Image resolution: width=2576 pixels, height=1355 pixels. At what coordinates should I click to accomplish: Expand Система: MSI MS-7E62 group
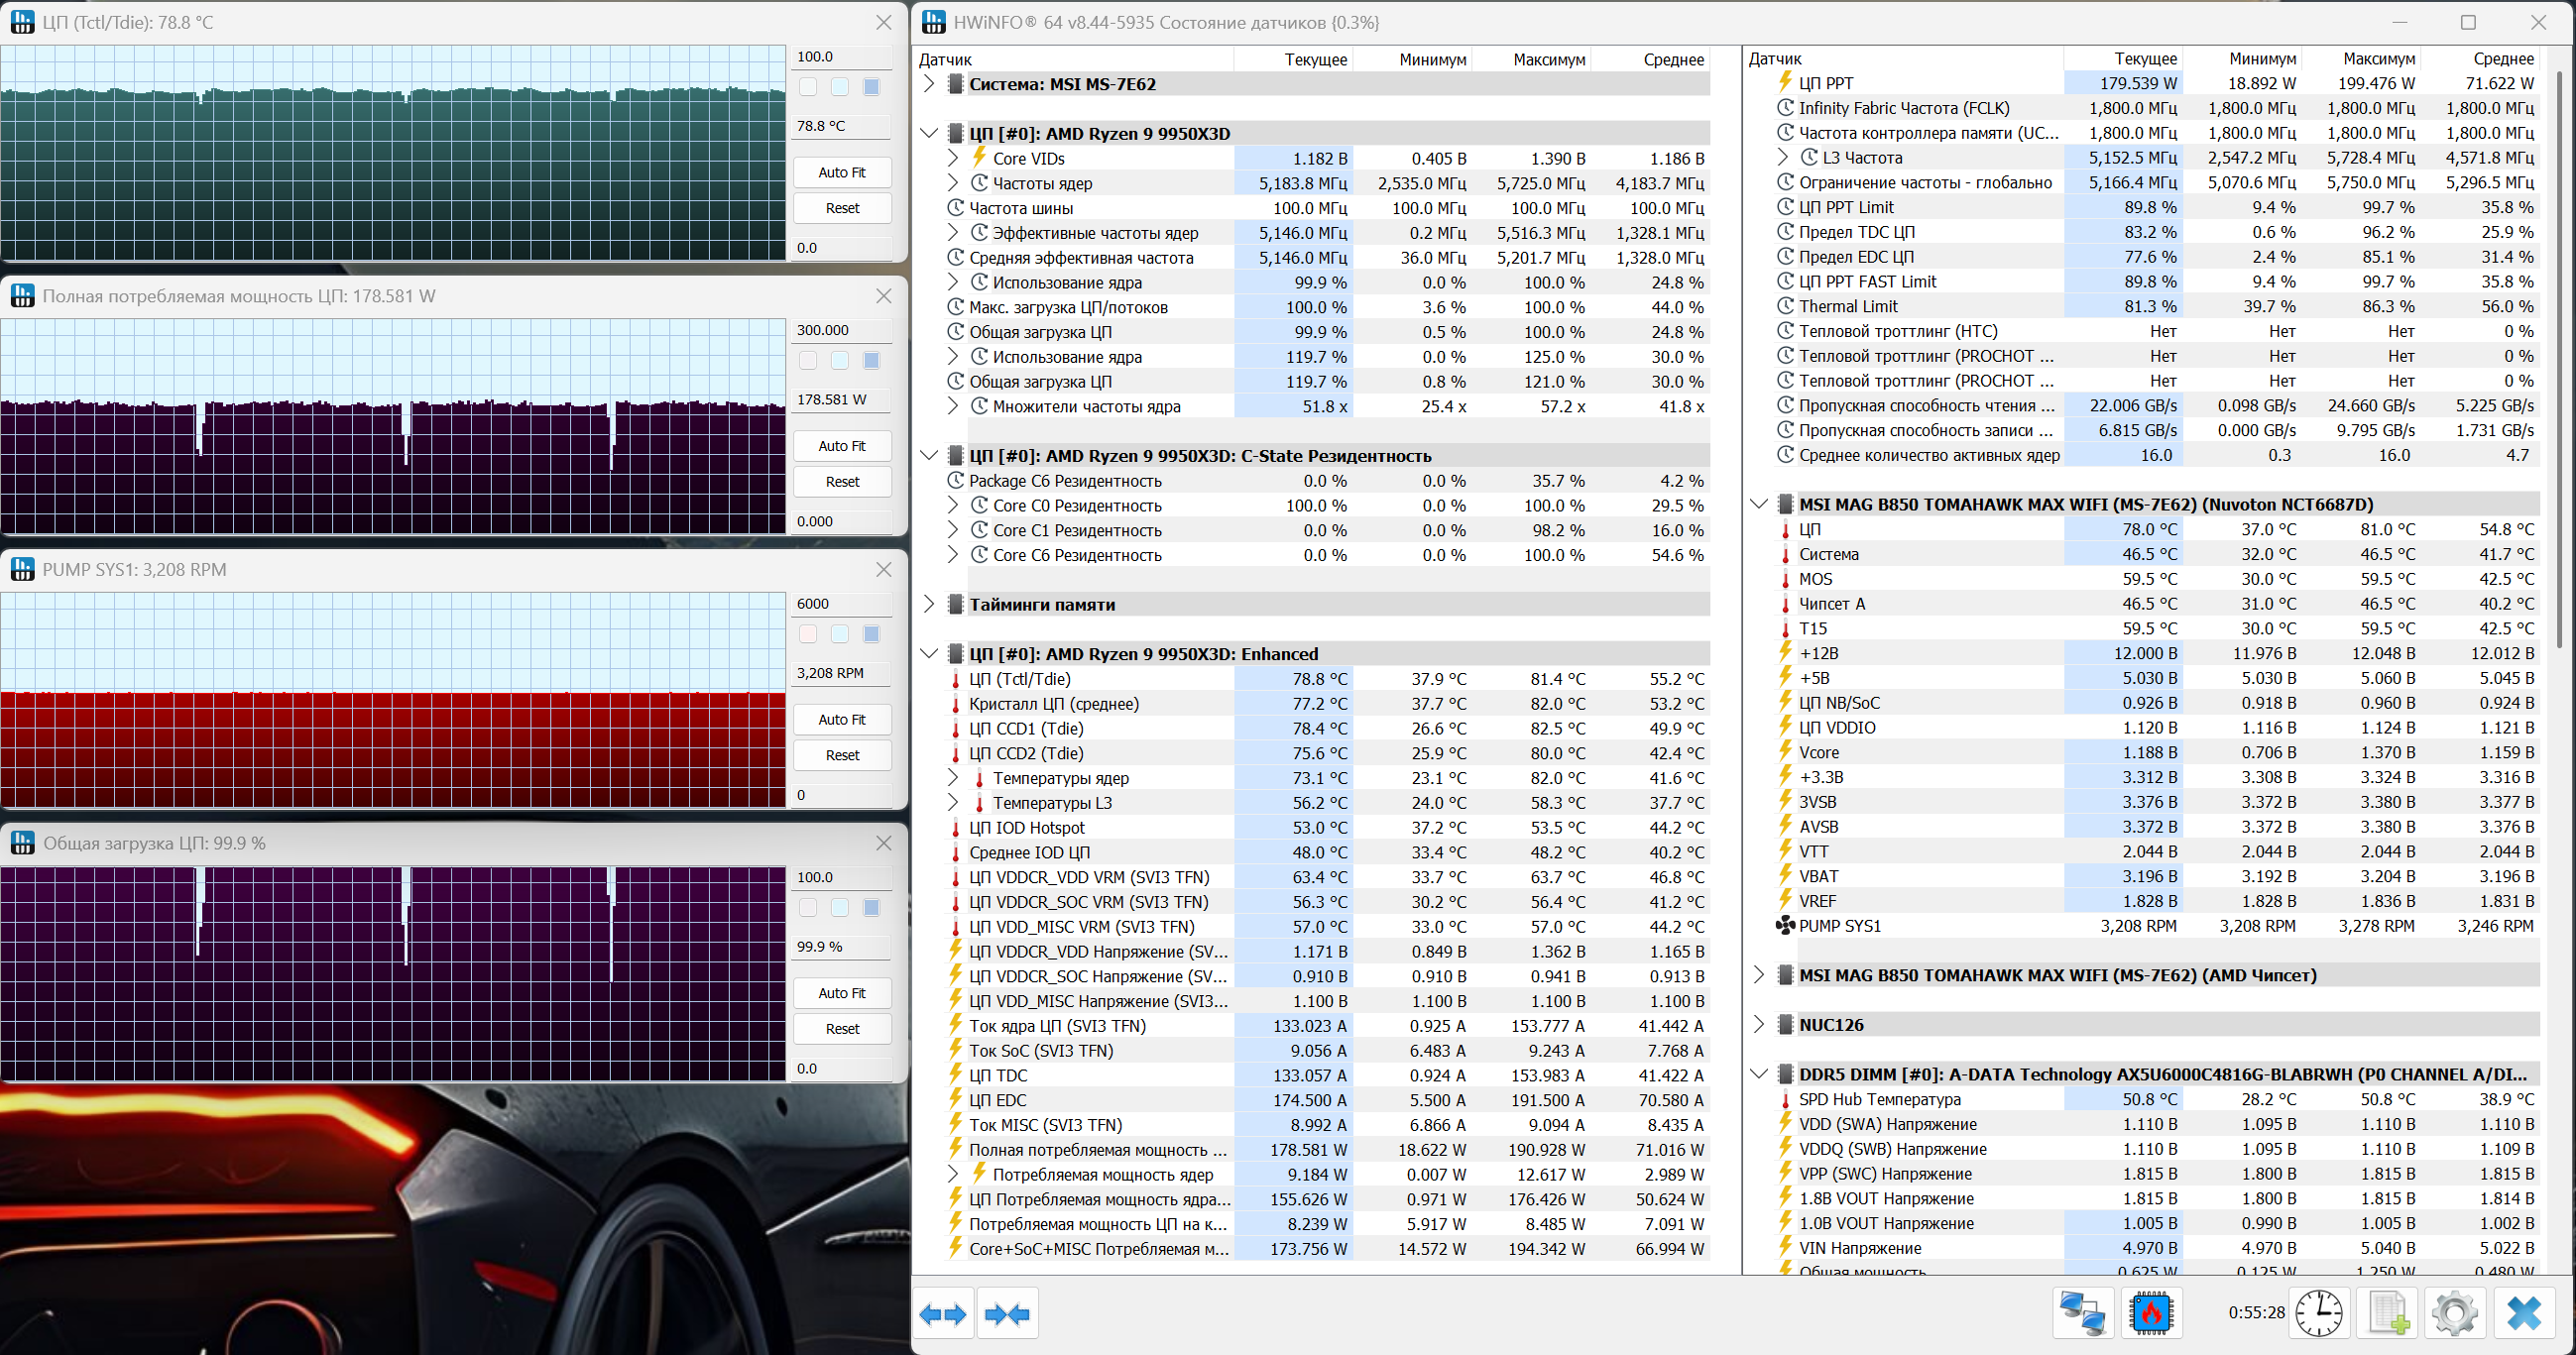(929, 84)
